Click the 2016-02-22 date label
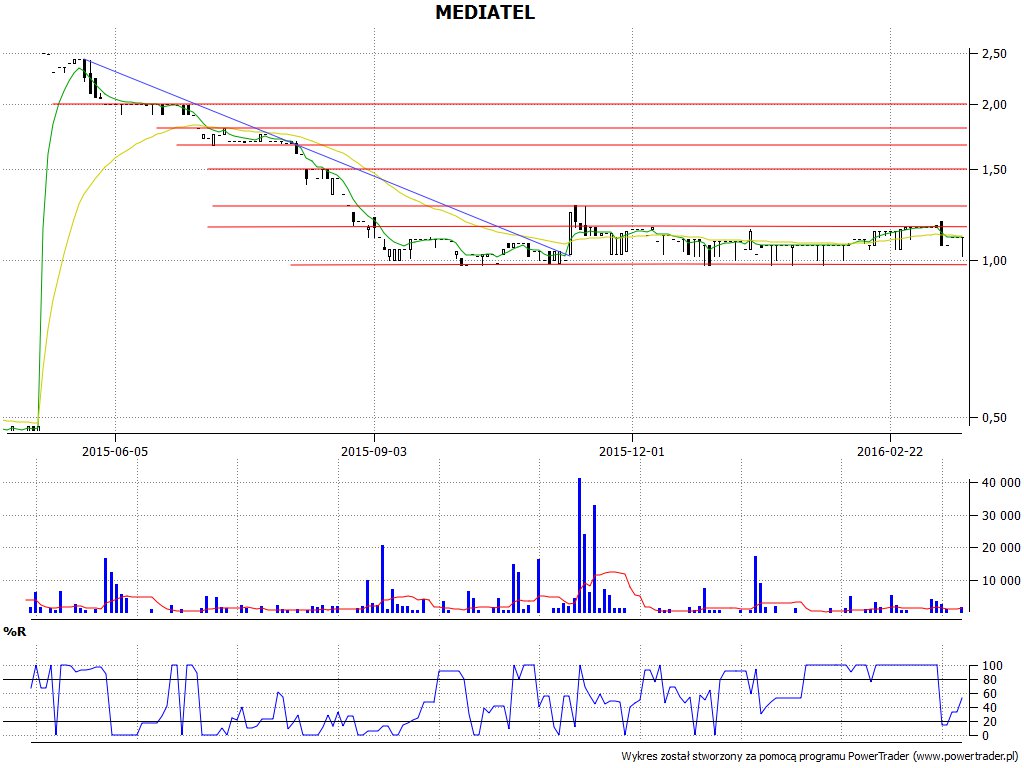The width and height of the screenshot is (1024, 768). point(889,451)
